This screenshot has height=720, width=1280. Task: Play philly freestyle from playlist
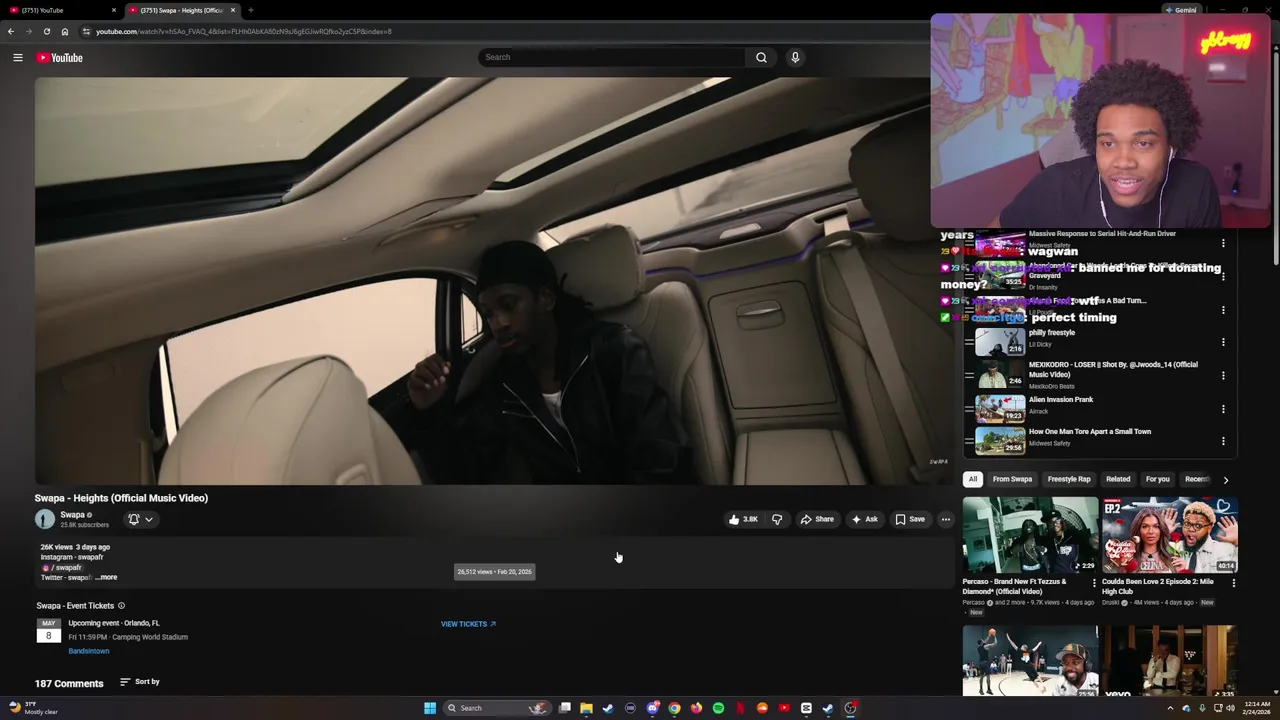[1000, 342]
